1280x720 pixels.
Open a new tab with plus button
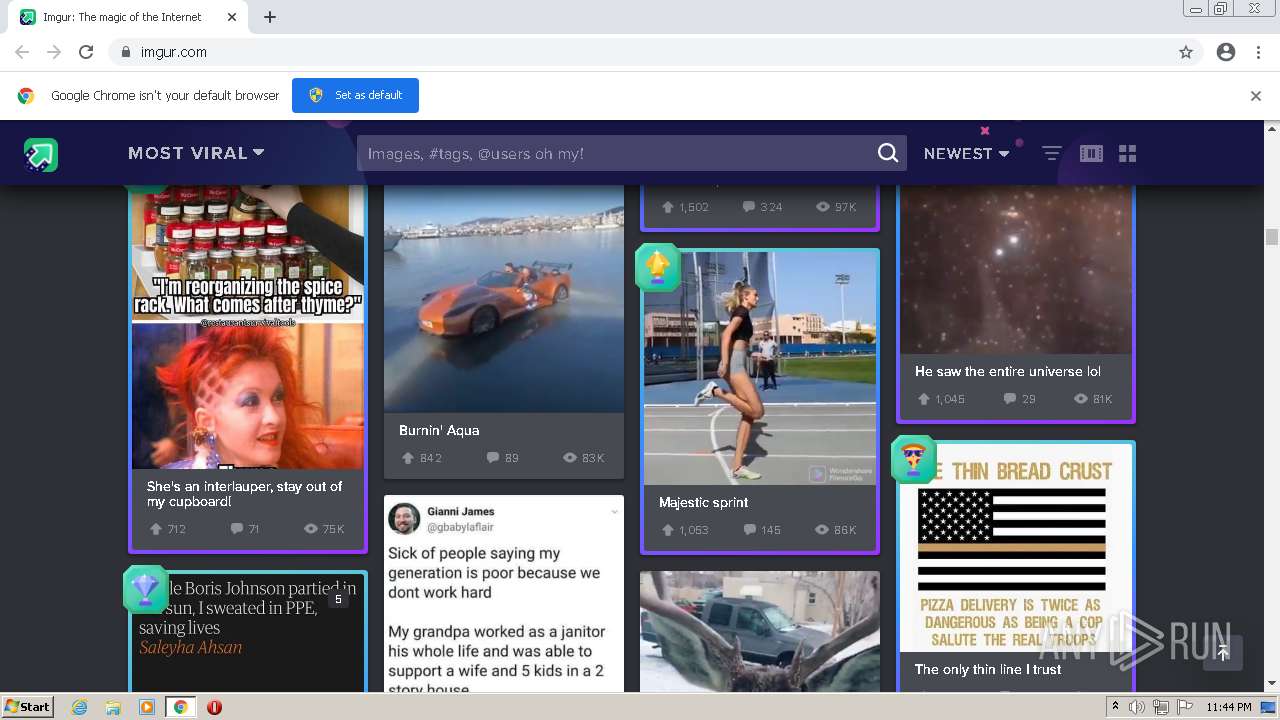[270, 17]
